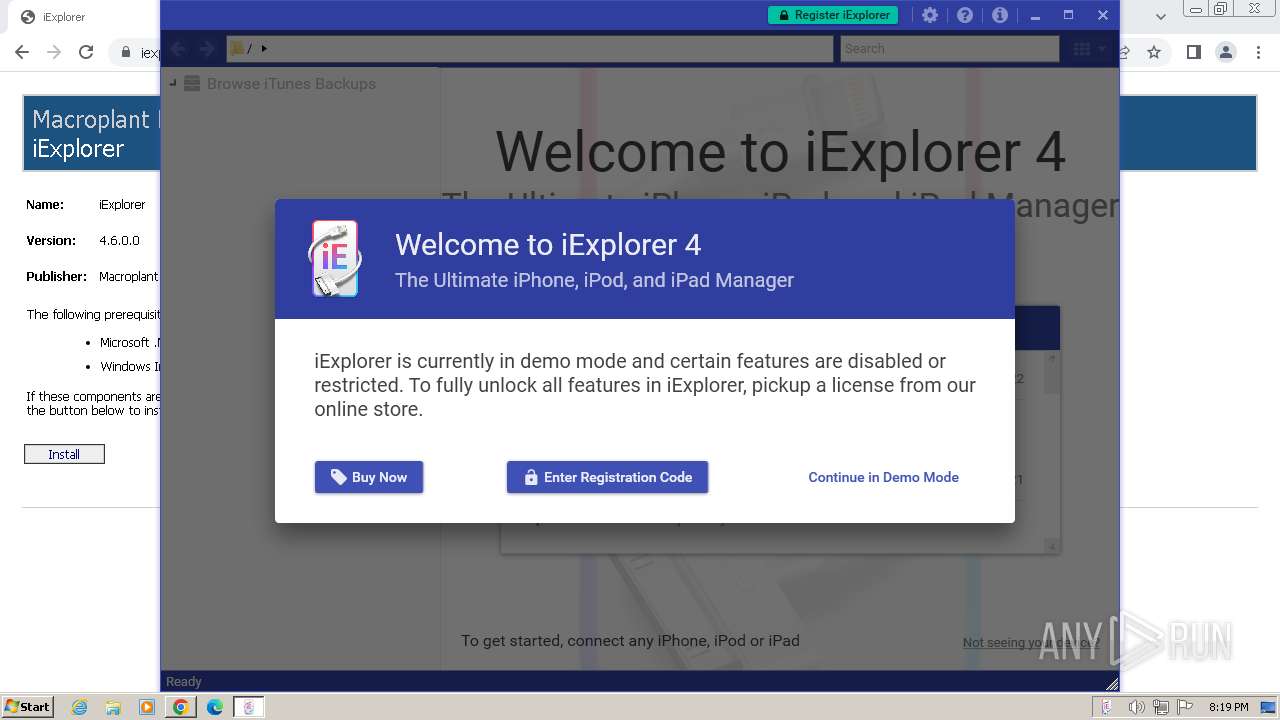Click the Install button on the Chrome page
The width and height of the screenshot is (1280, 720).
point(64,454)
